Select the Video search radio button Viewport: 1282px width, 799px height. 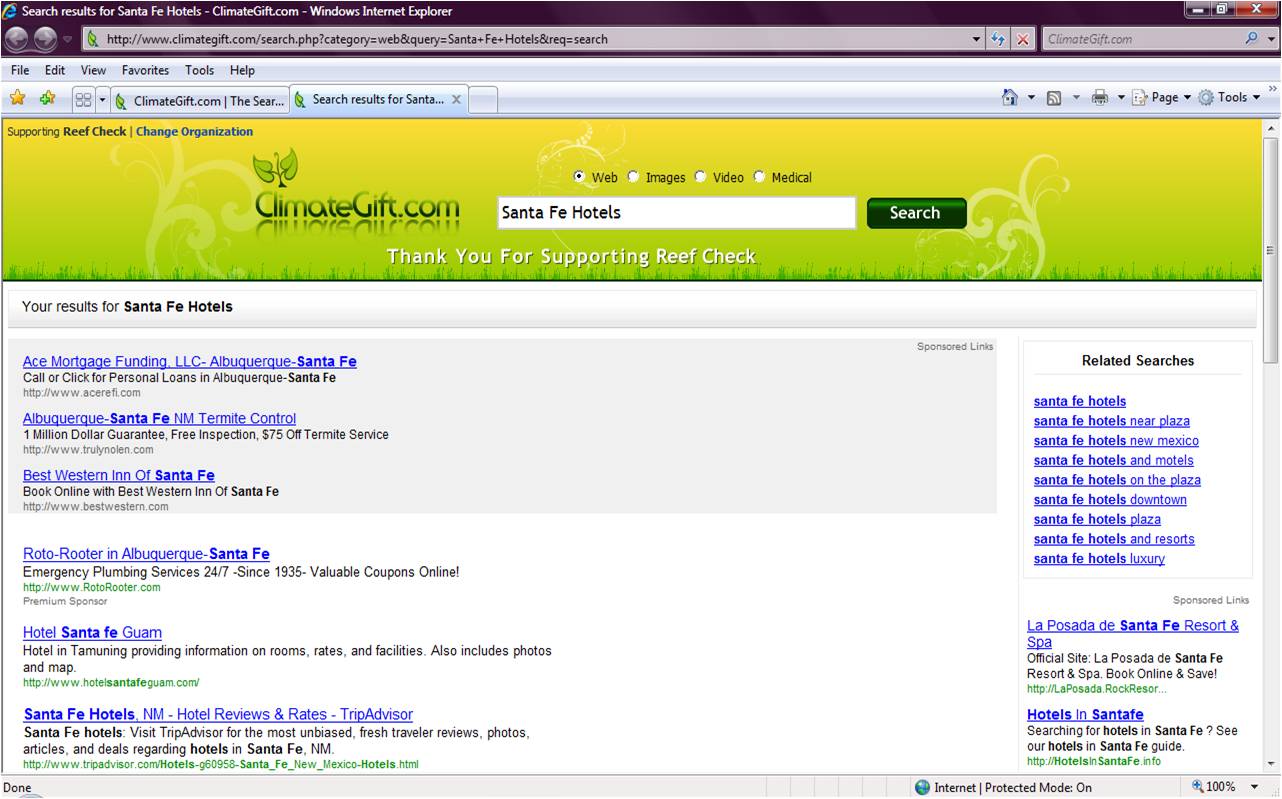700,177
